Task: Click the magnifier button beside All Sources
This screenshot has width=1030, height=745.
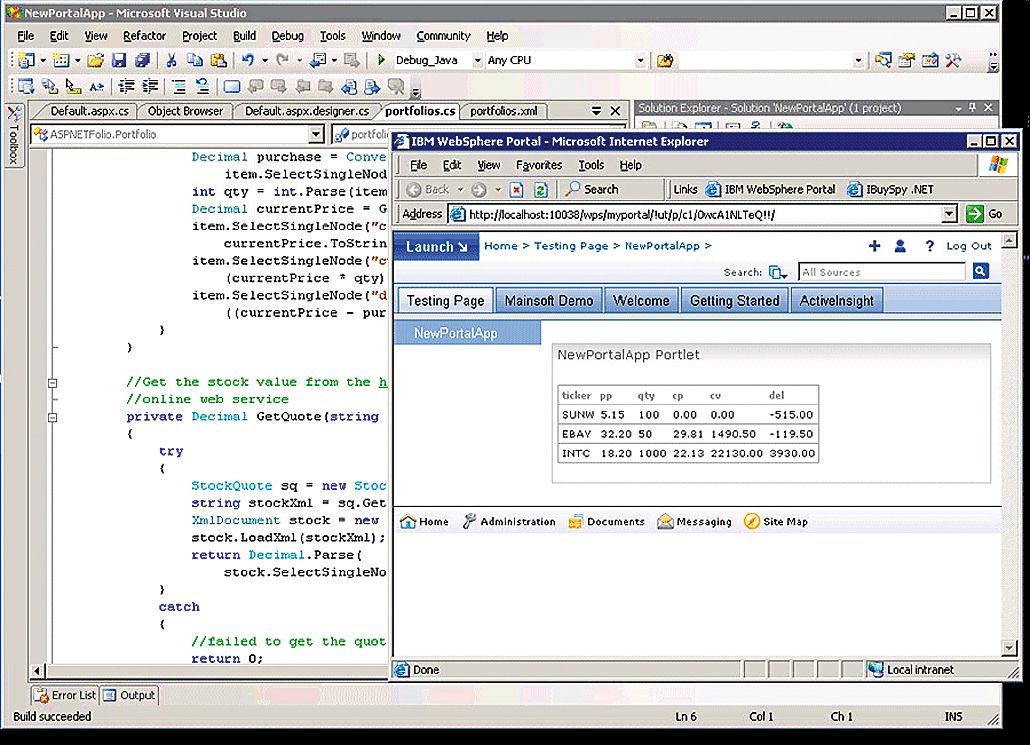Action: tap(980, 271)
